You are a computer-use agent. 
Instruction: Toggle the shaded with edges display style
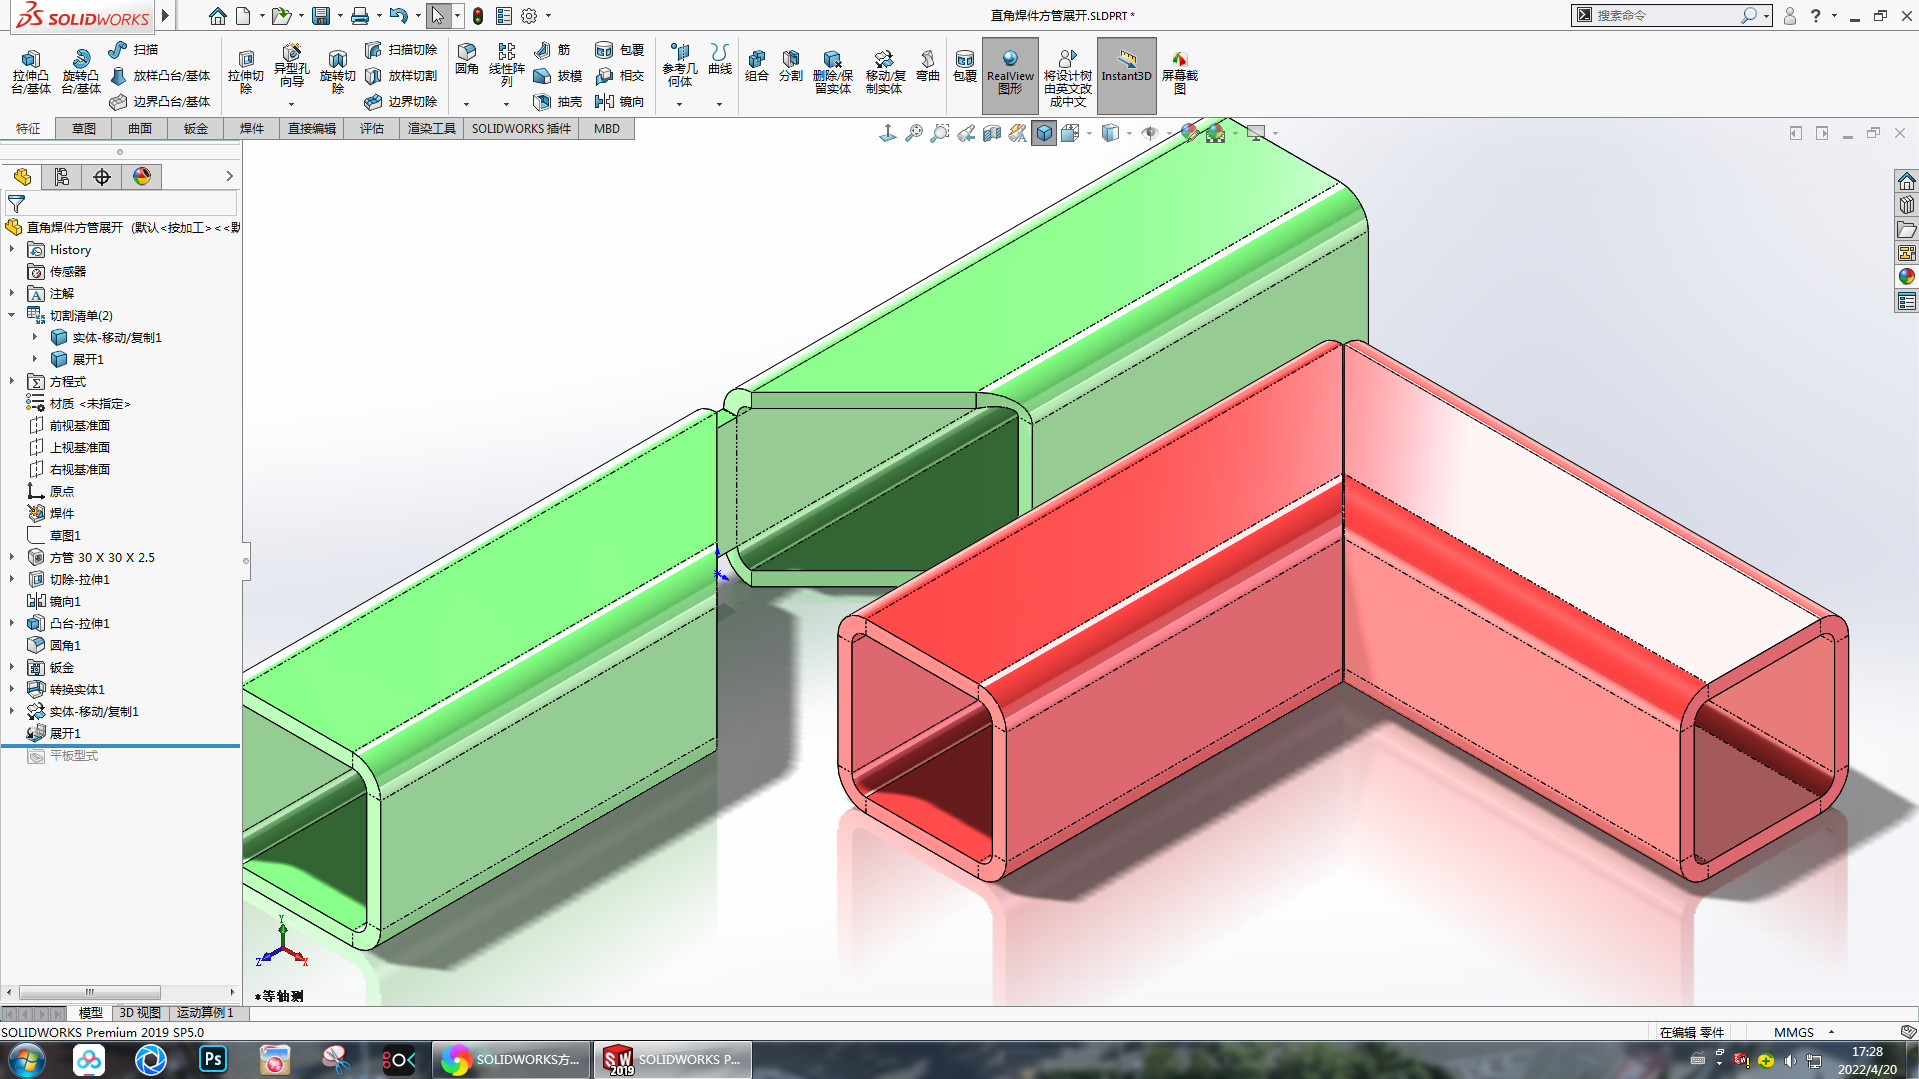tap(1044, 133)
